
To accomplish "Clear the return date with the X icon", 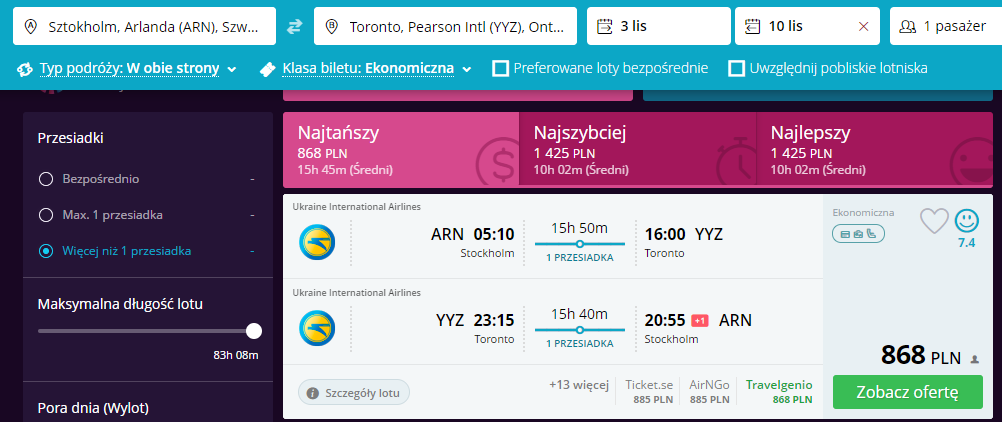I will coord(863,26).
